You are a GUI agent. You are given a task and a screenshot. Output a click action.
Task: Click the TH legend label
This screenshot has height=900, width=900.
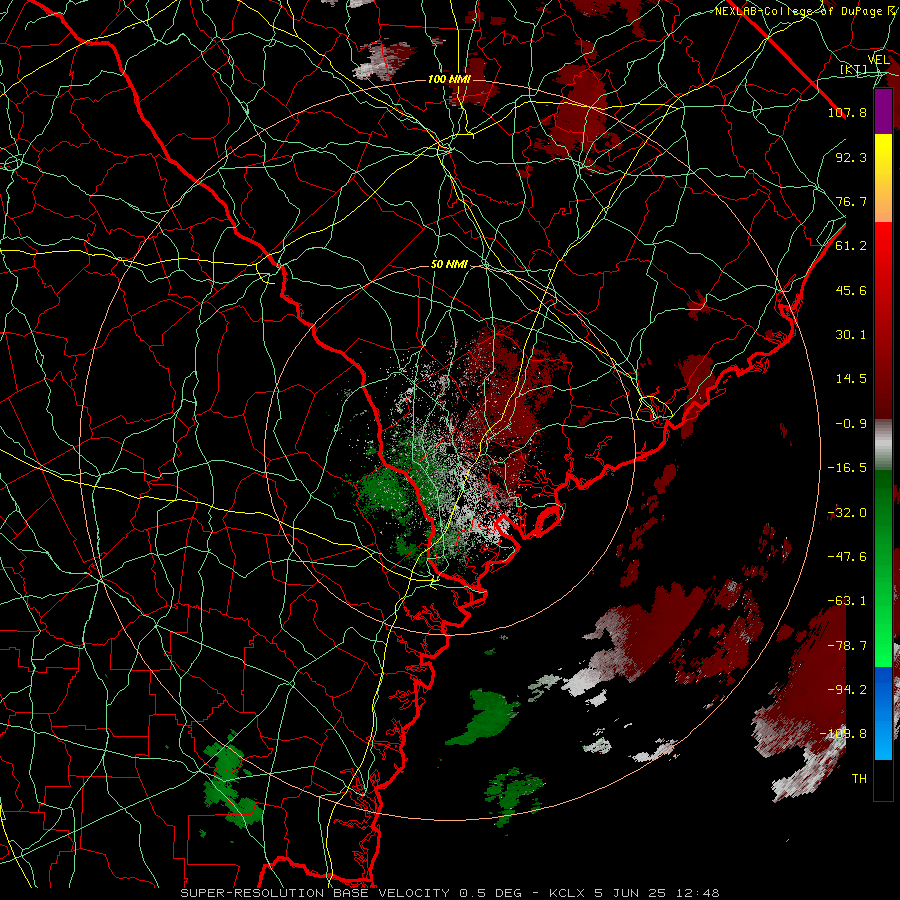tap(859, 779)
